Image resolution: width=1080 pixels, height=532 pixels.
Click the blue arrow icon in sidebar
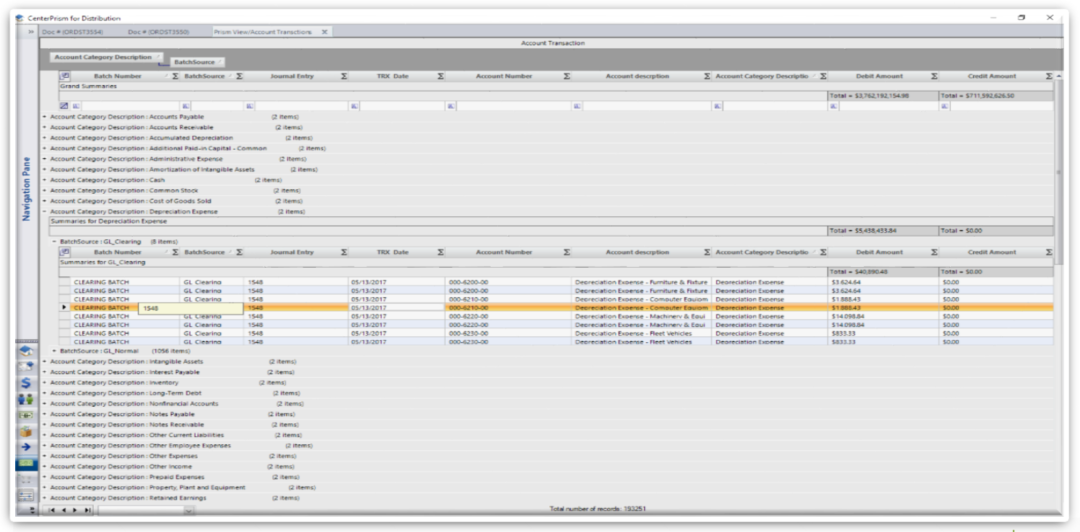(x=26, y=446)
